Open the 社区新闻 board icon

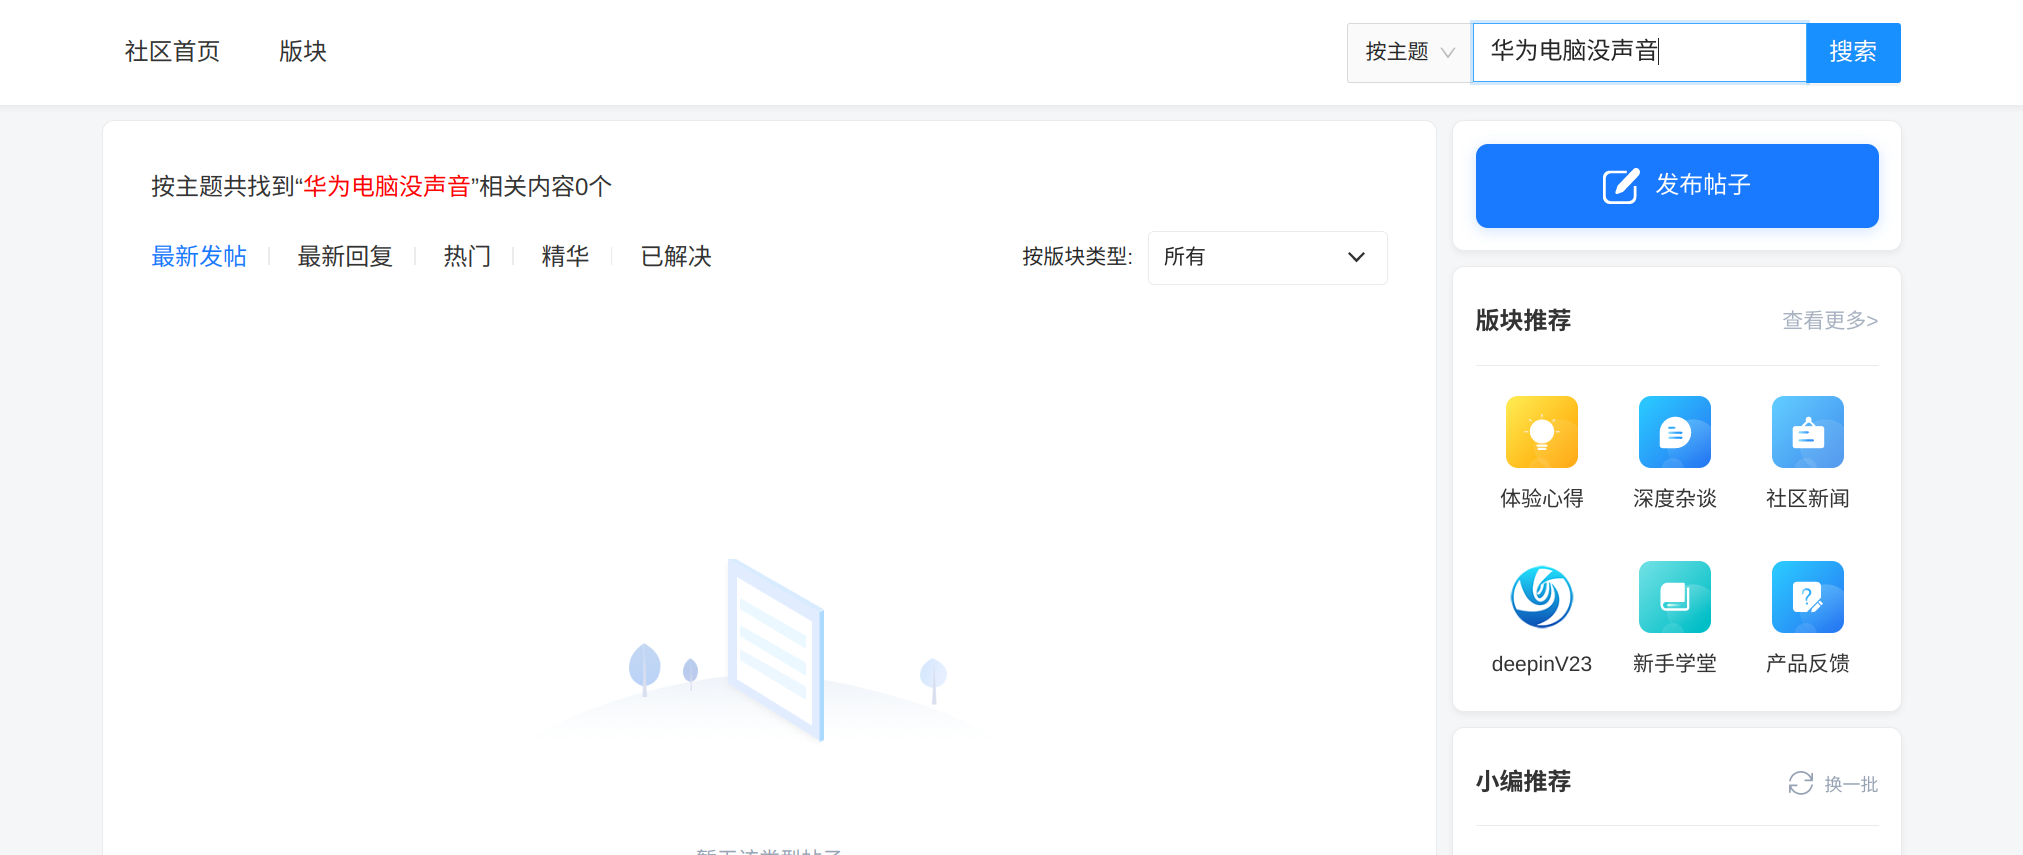pos(1807,432)
